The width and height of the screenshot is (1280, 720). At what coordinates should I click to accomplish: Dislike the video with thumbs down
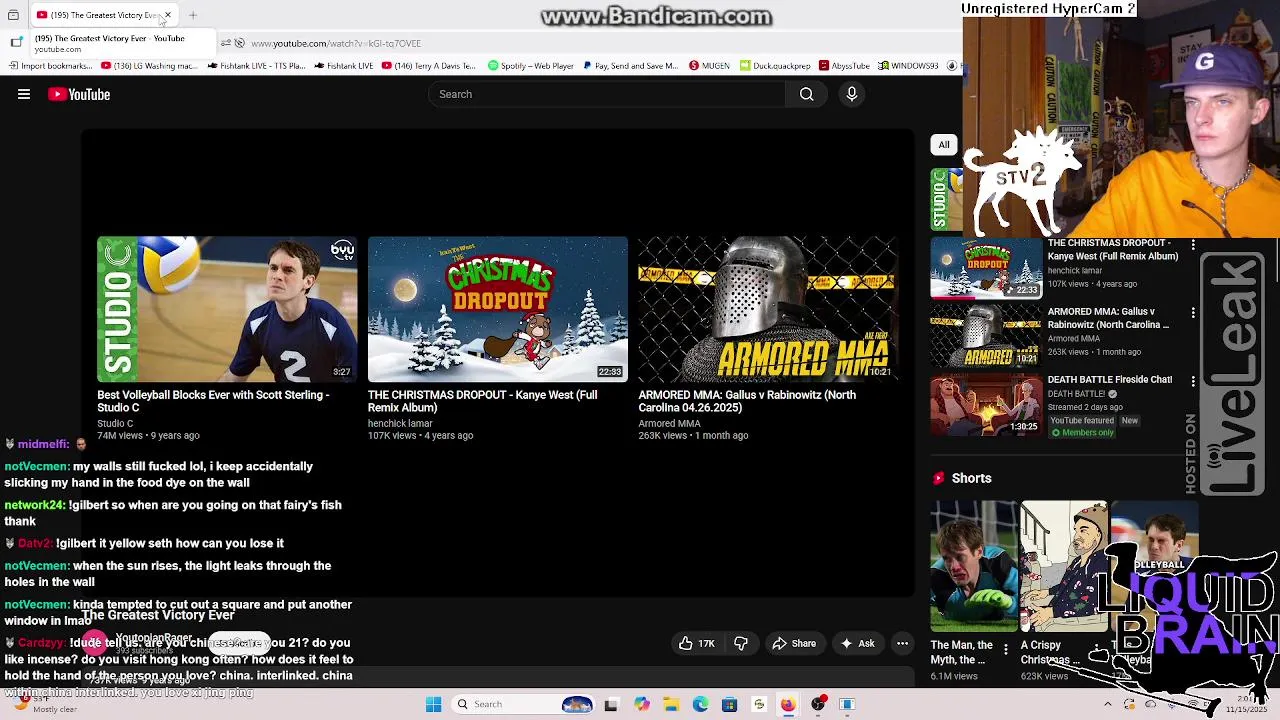[x=741, y=643]
